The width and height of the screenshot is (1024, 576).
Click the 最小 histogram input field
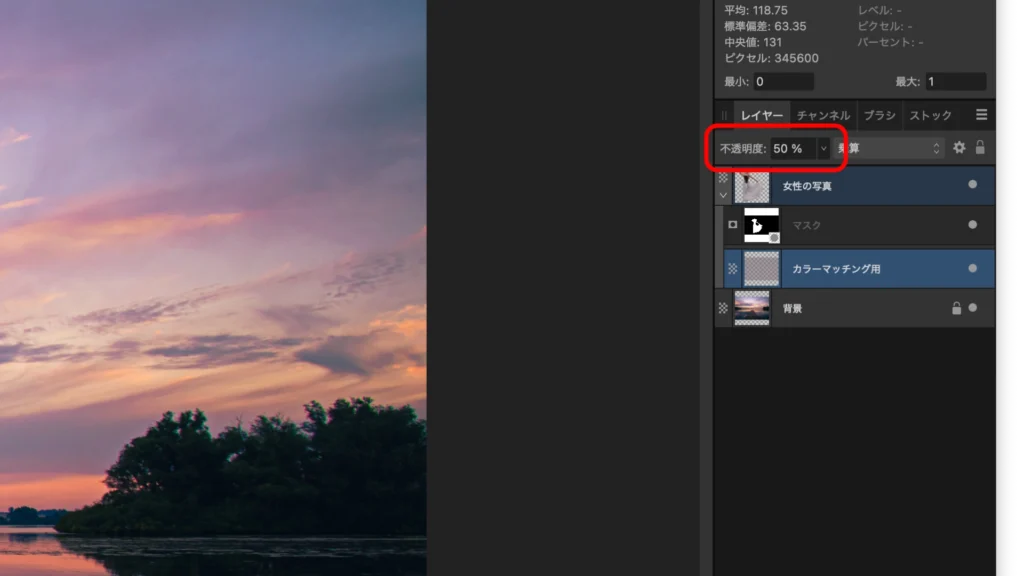784,82
